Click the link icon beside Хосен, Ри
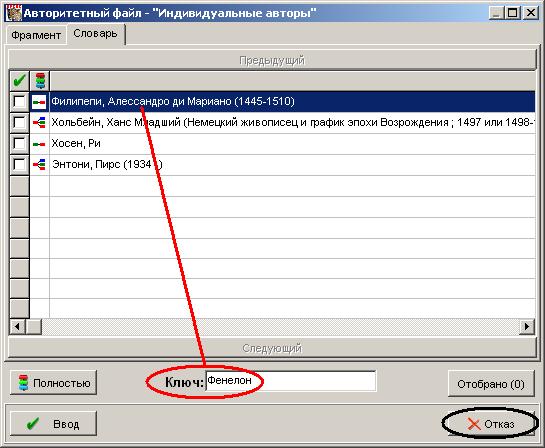 tap(39, 144)
